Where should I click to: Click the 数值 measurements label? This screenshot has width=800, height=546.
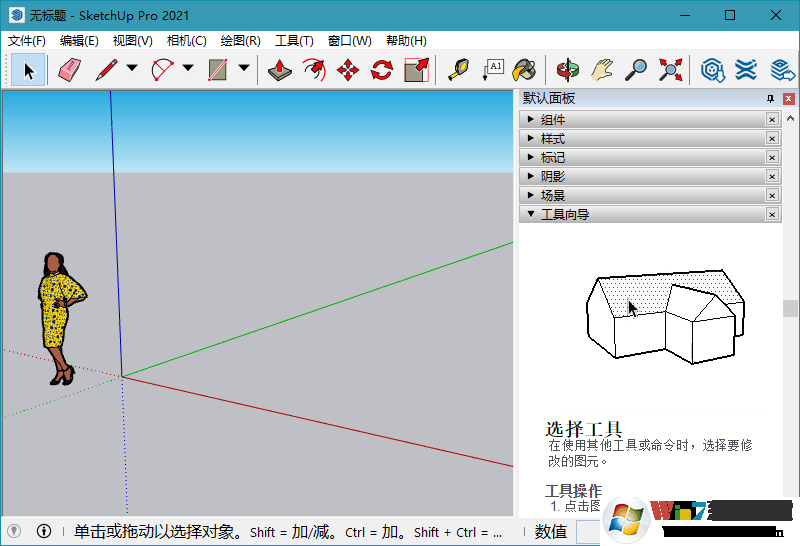[551, 532]
